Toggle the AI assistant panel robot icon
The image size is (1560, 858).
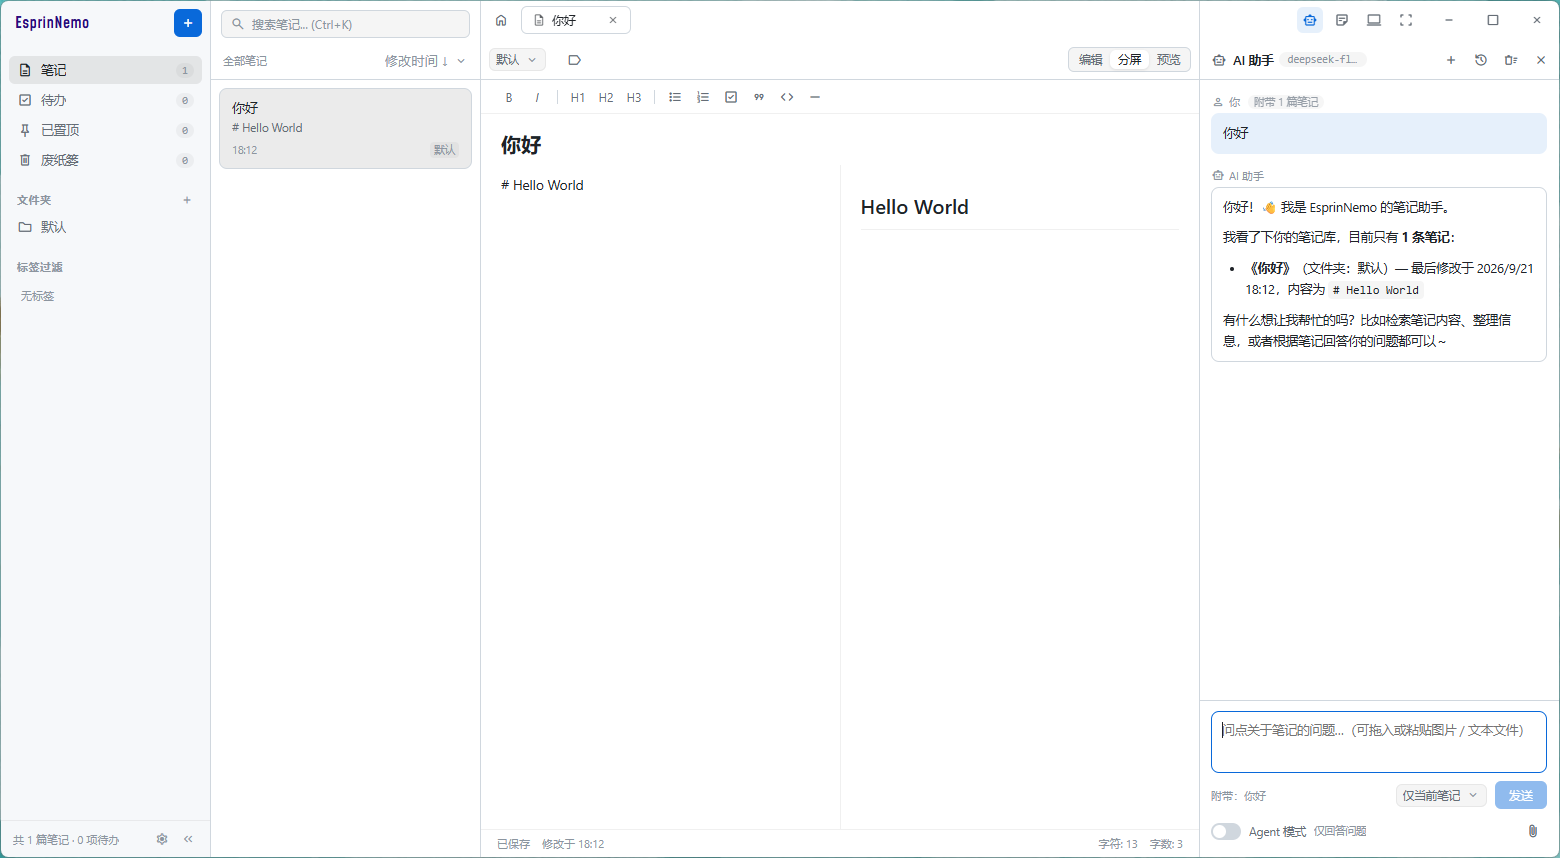1310,20
